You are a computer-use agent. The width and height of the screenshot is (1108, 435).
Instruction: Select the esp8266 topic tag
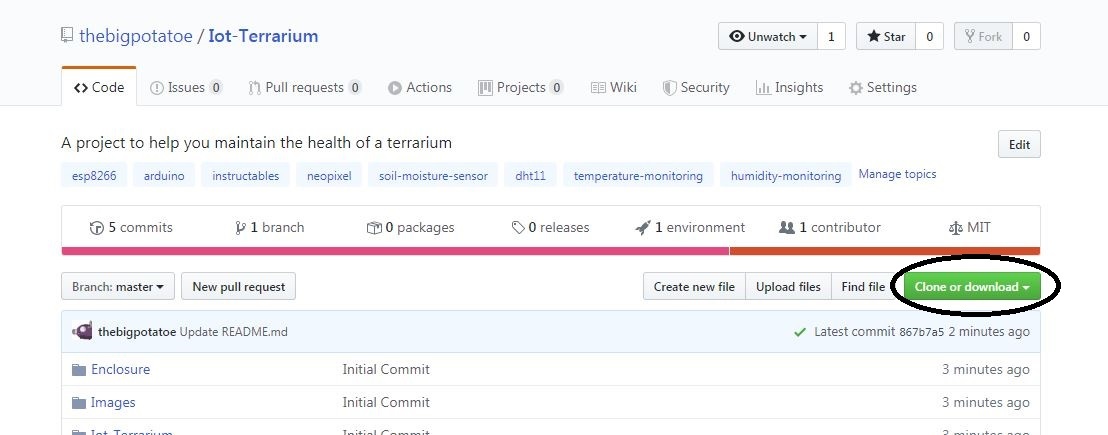click(x=94, y=176)
